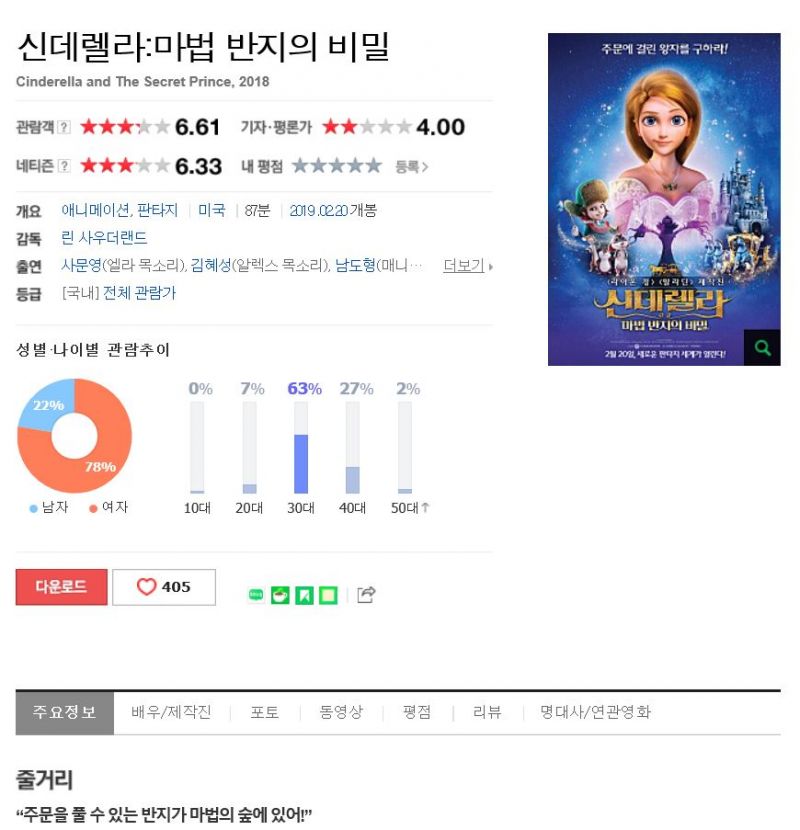The height and width of the screenshot is (830, 800).
Task: Open the share arrow icon
Action: click(x=366, y=595)
